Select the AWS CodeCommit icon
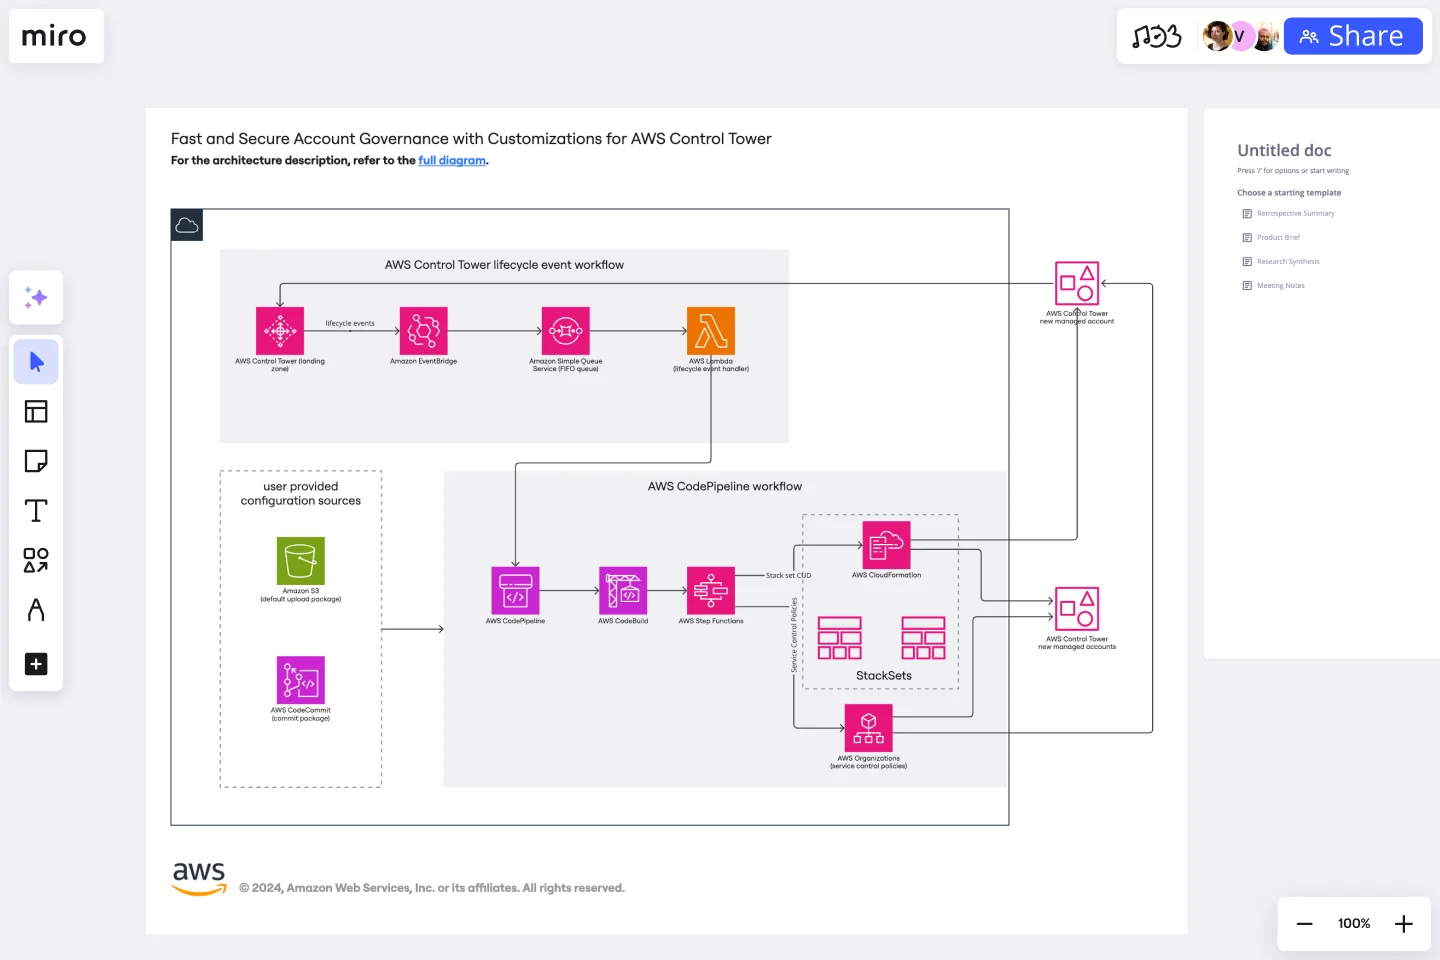Viewport: 1440px width, 960px height. tap(301, 680)
